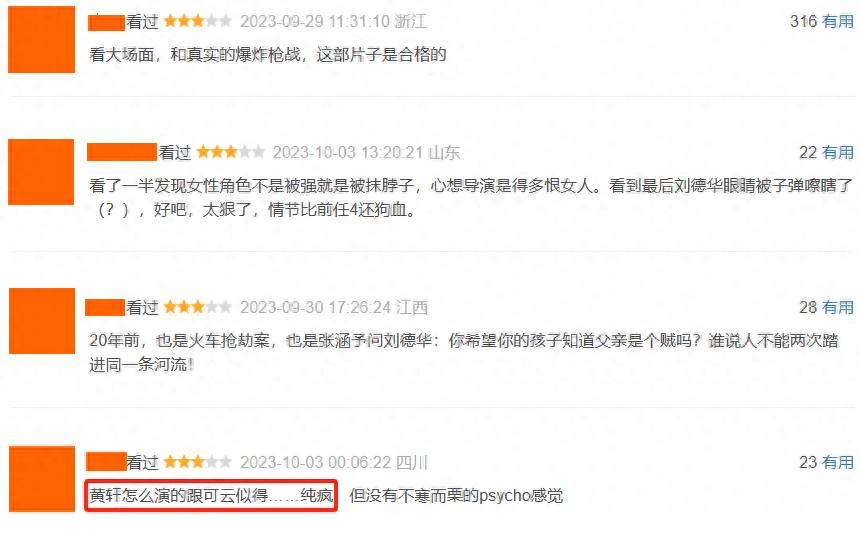861x534 pixels.
Task: Click the star rating on the Shandong review
Action: coord(231,152)
